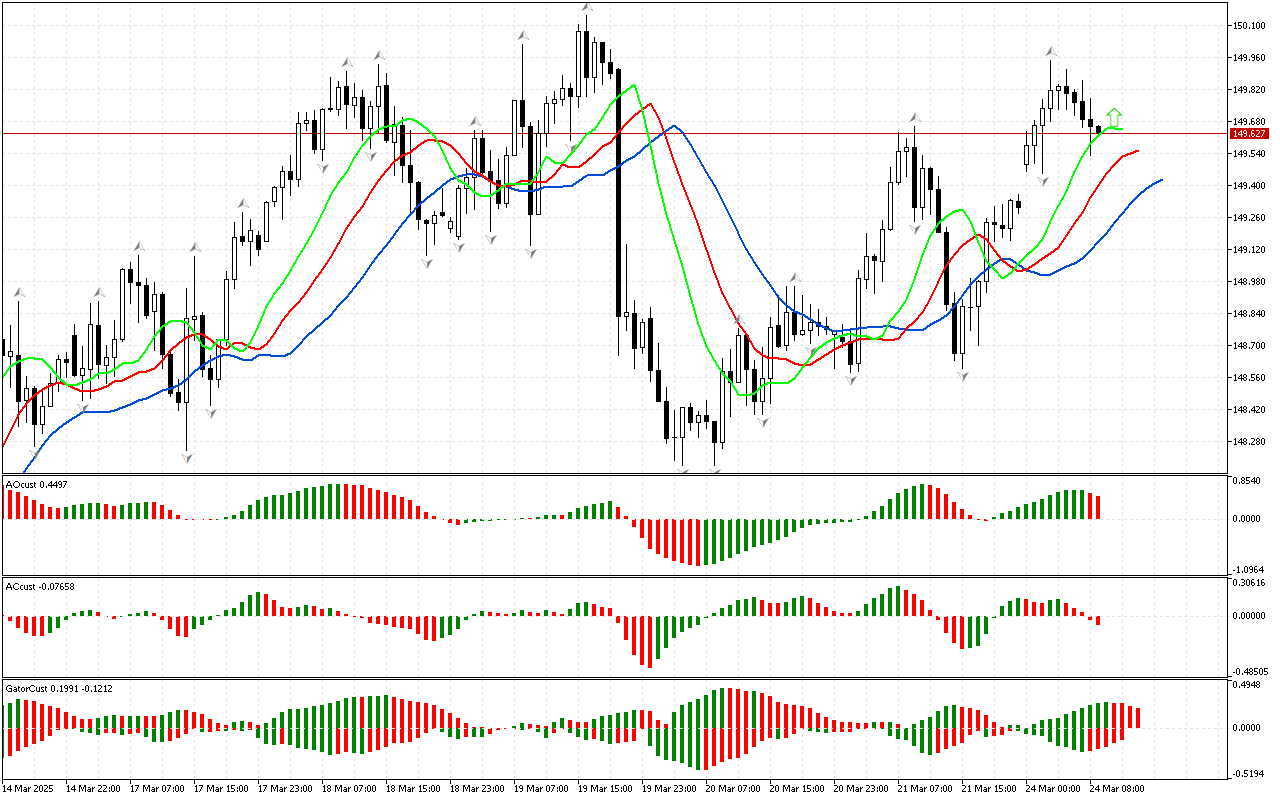The height and width of the screenshot is (800, 1280).
Task: Click the 19 Mar 07:00 time label
Action: 541,789
